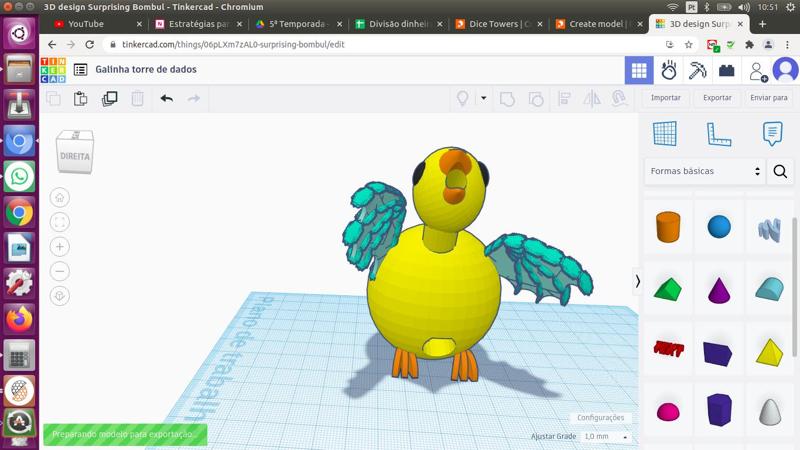Pick the teal round roof shape

pyautogui.click(x=769, y=289)
